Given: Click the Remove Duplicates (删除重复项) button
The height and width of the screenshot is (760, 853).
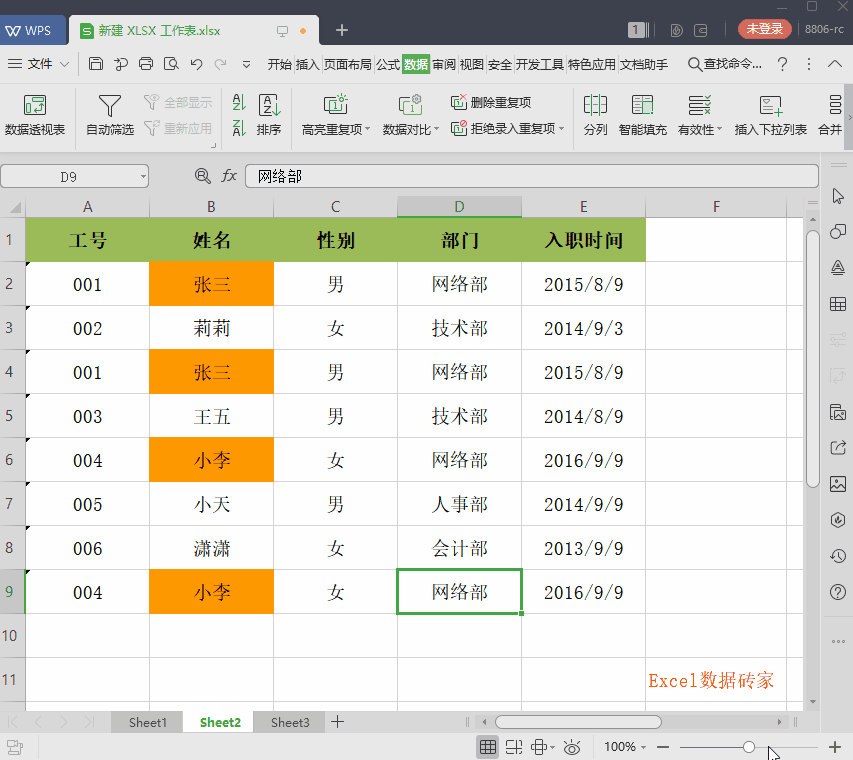Looking at the screenshot, I should 491,102.
